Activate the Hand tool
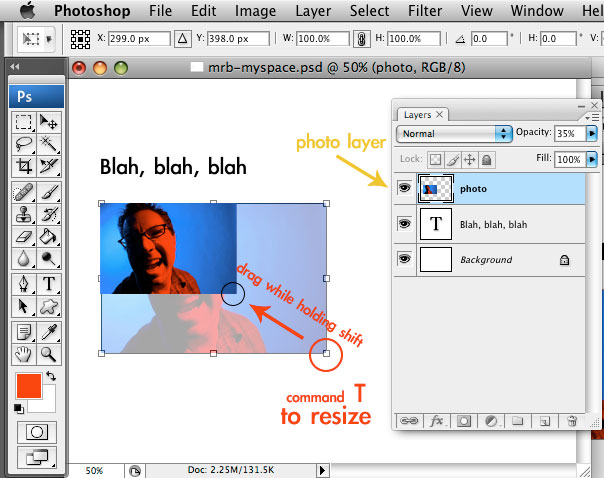This screenshot has height=478, width=604. click(24, 353)
